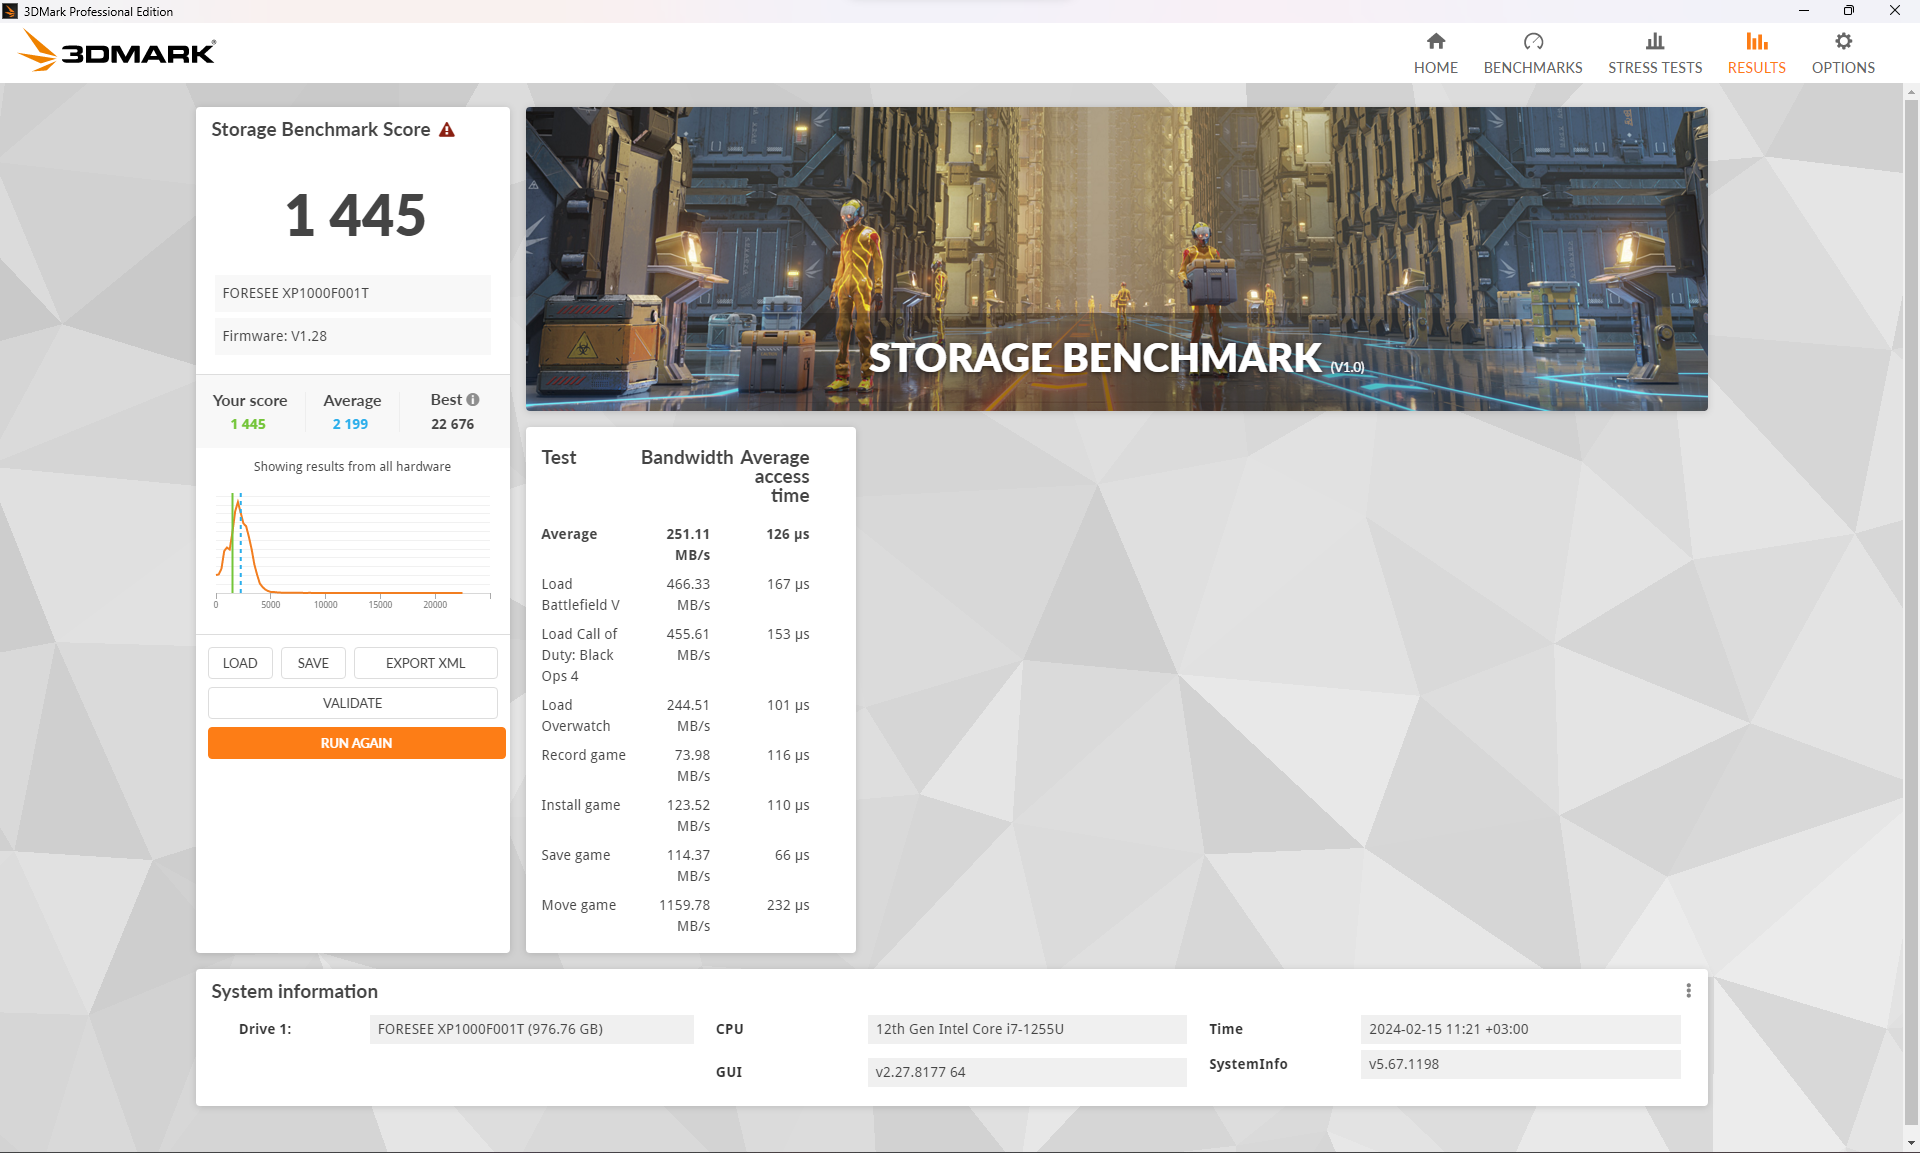Click the Storage Benchmark Score heading
1920x1153 pixels.
(320, 130)
